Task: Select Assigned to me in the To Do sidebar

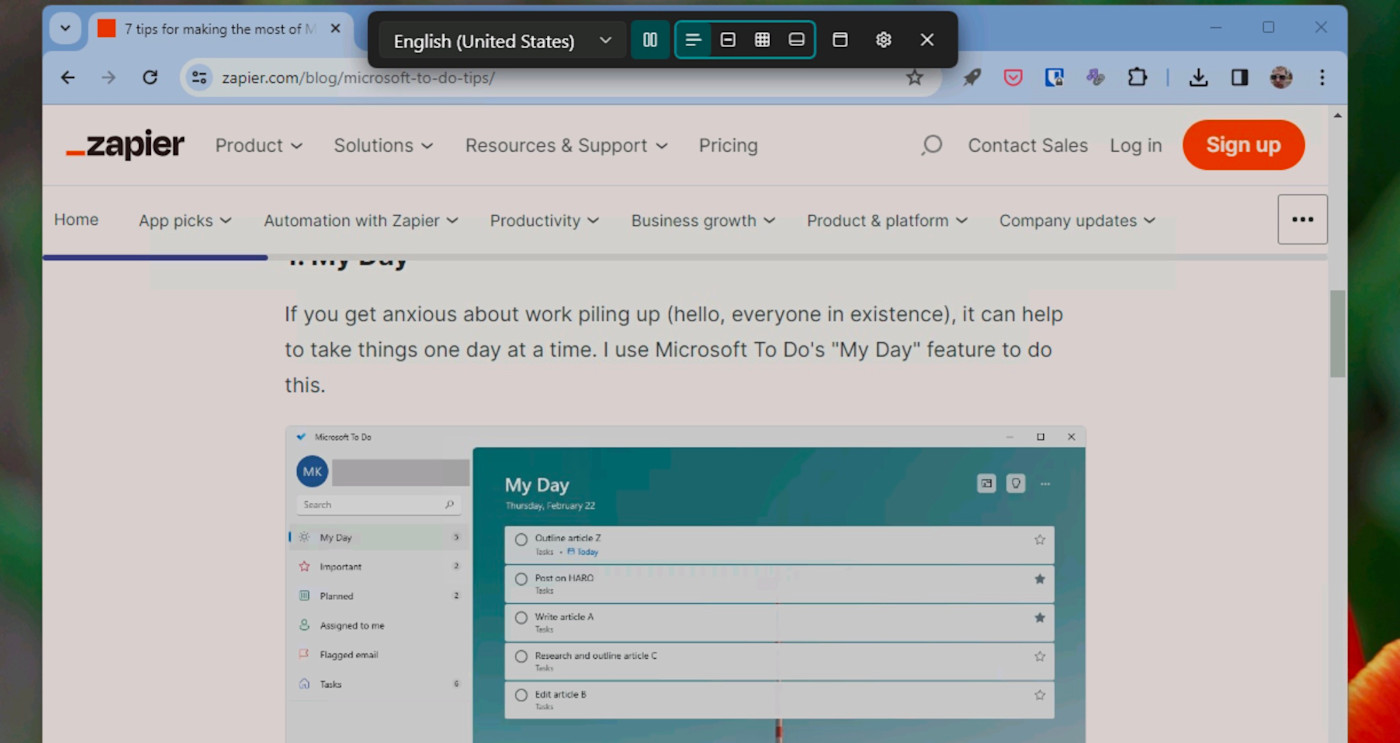Action: click(x=377, y=625)
